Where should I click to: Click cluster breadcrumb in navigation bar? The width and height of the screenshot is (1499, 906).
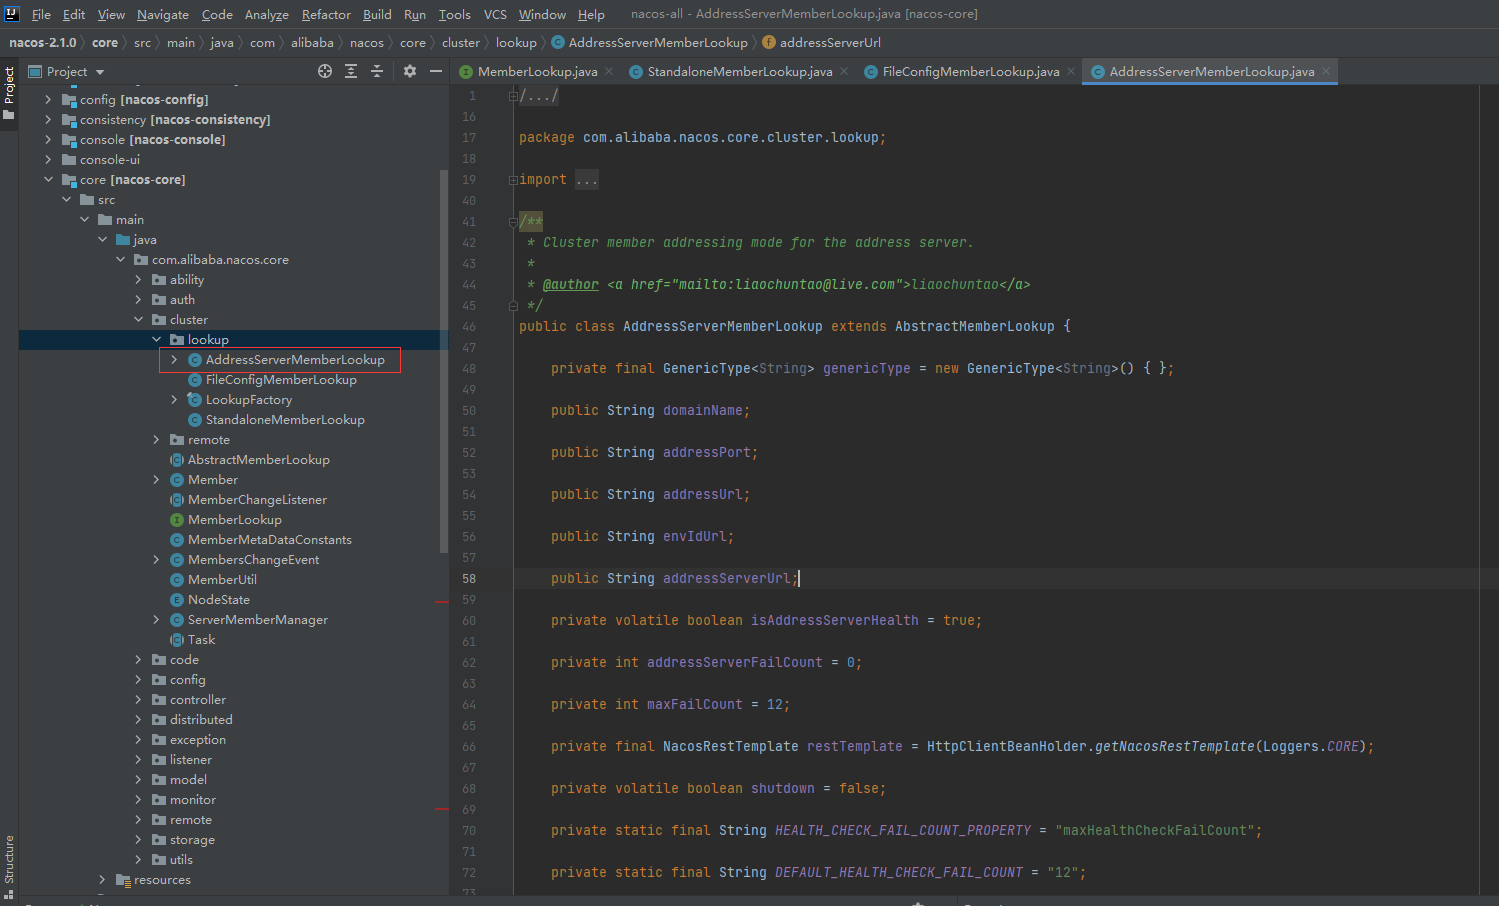coord(460,42)
